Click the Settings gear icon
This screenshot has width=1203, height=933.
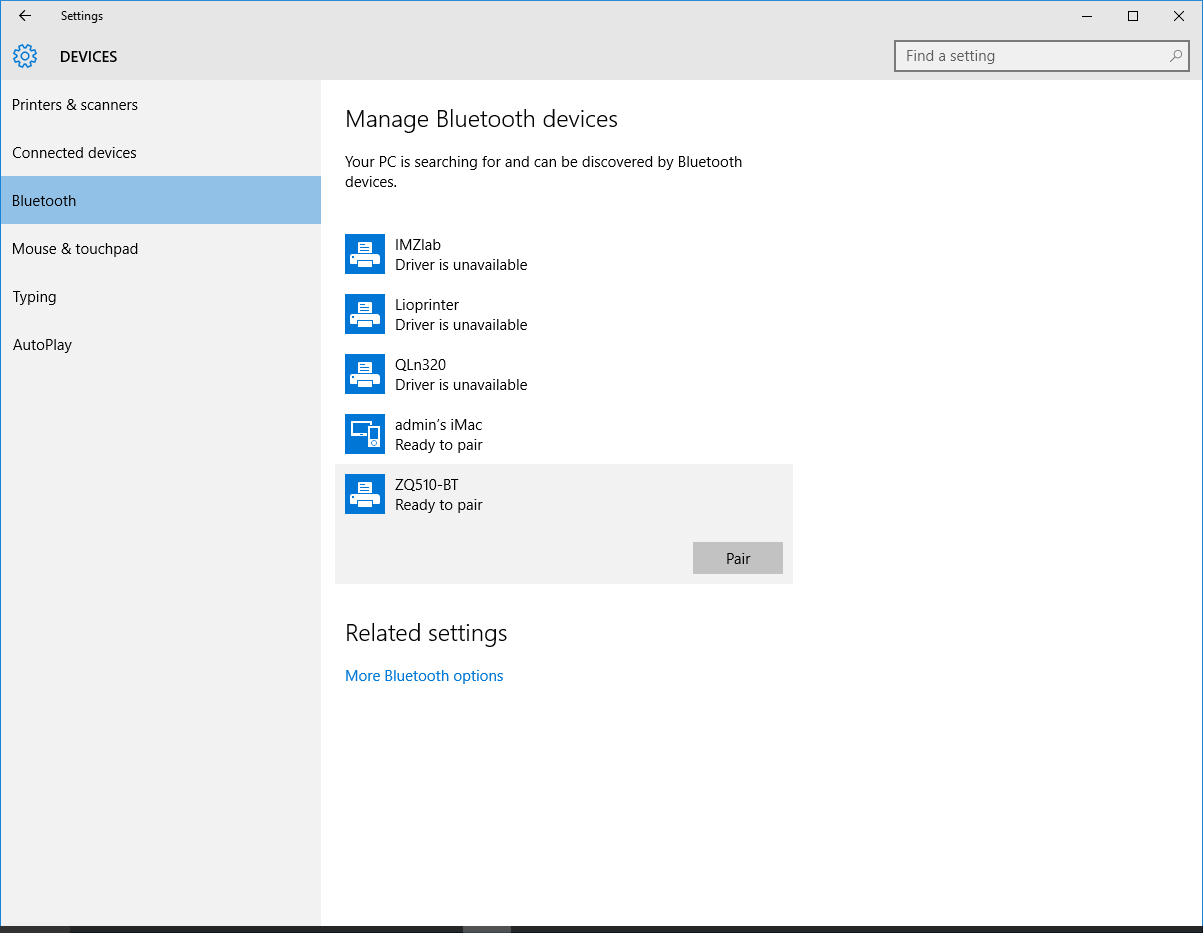coord(25,56)
